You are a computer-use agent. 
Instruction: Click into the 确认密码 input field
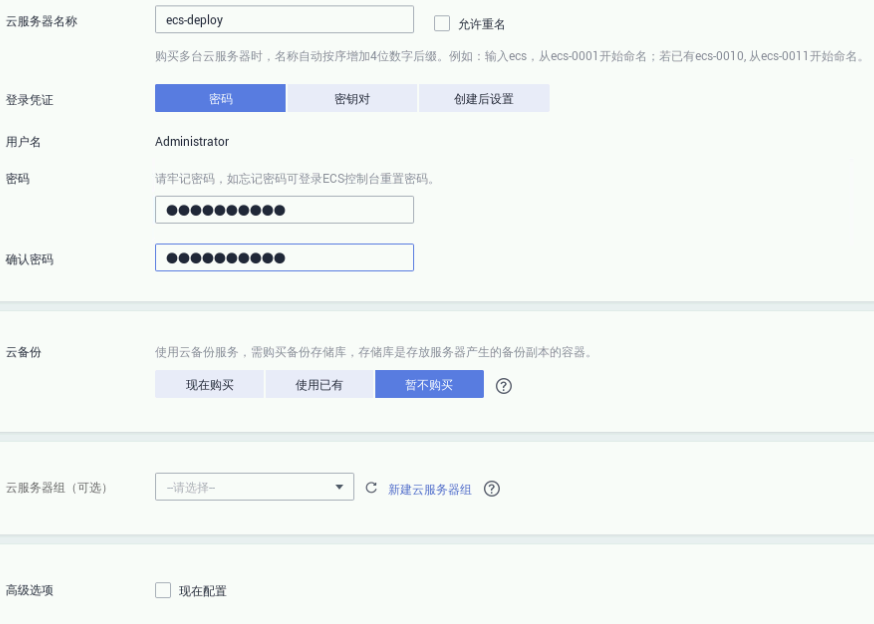click(x=284, y=258)
